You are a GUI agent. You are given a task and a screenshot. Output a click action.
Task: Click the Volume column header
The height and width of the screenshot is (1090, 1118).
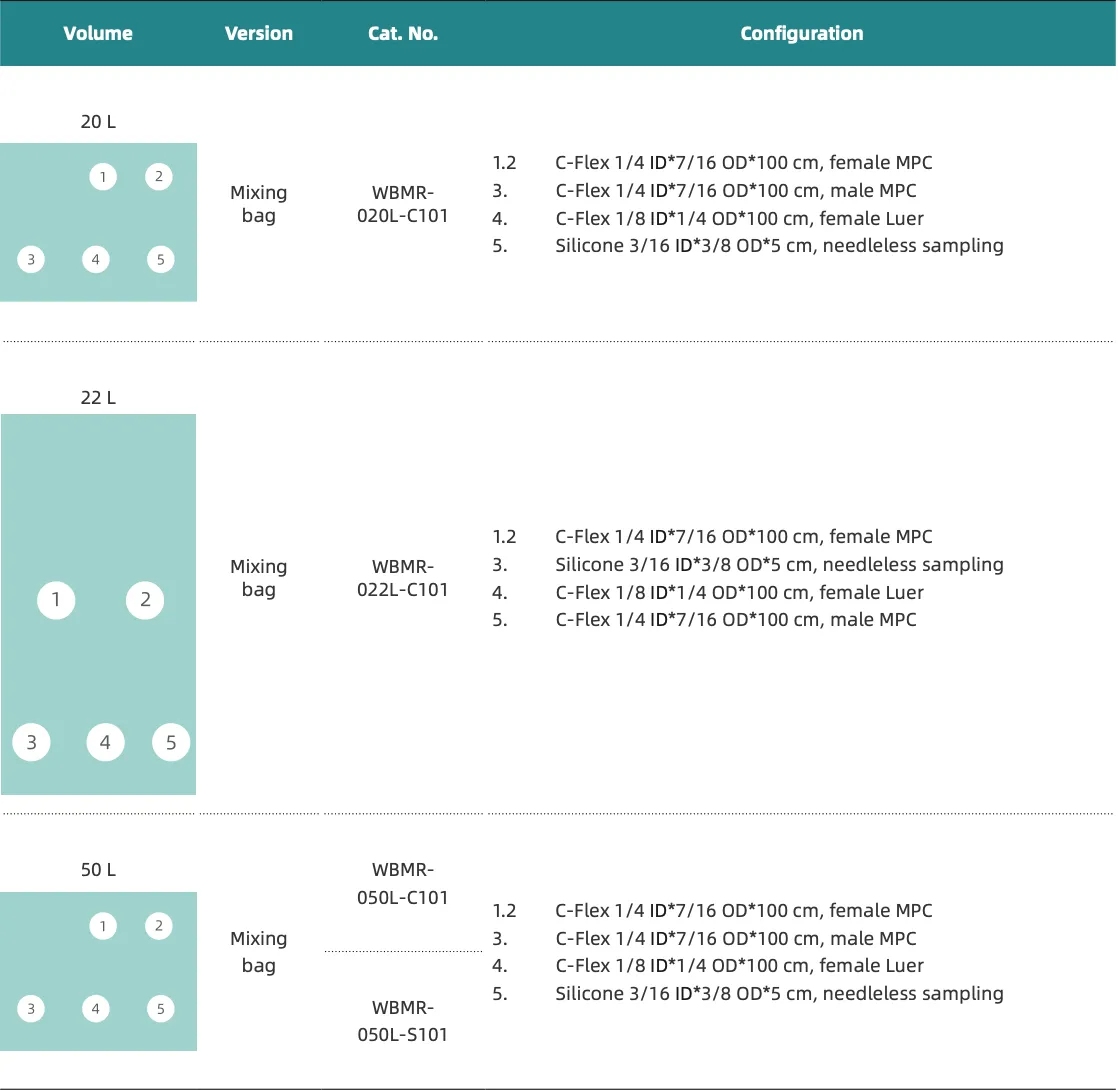pyautogui.click(x=98, y=34)
